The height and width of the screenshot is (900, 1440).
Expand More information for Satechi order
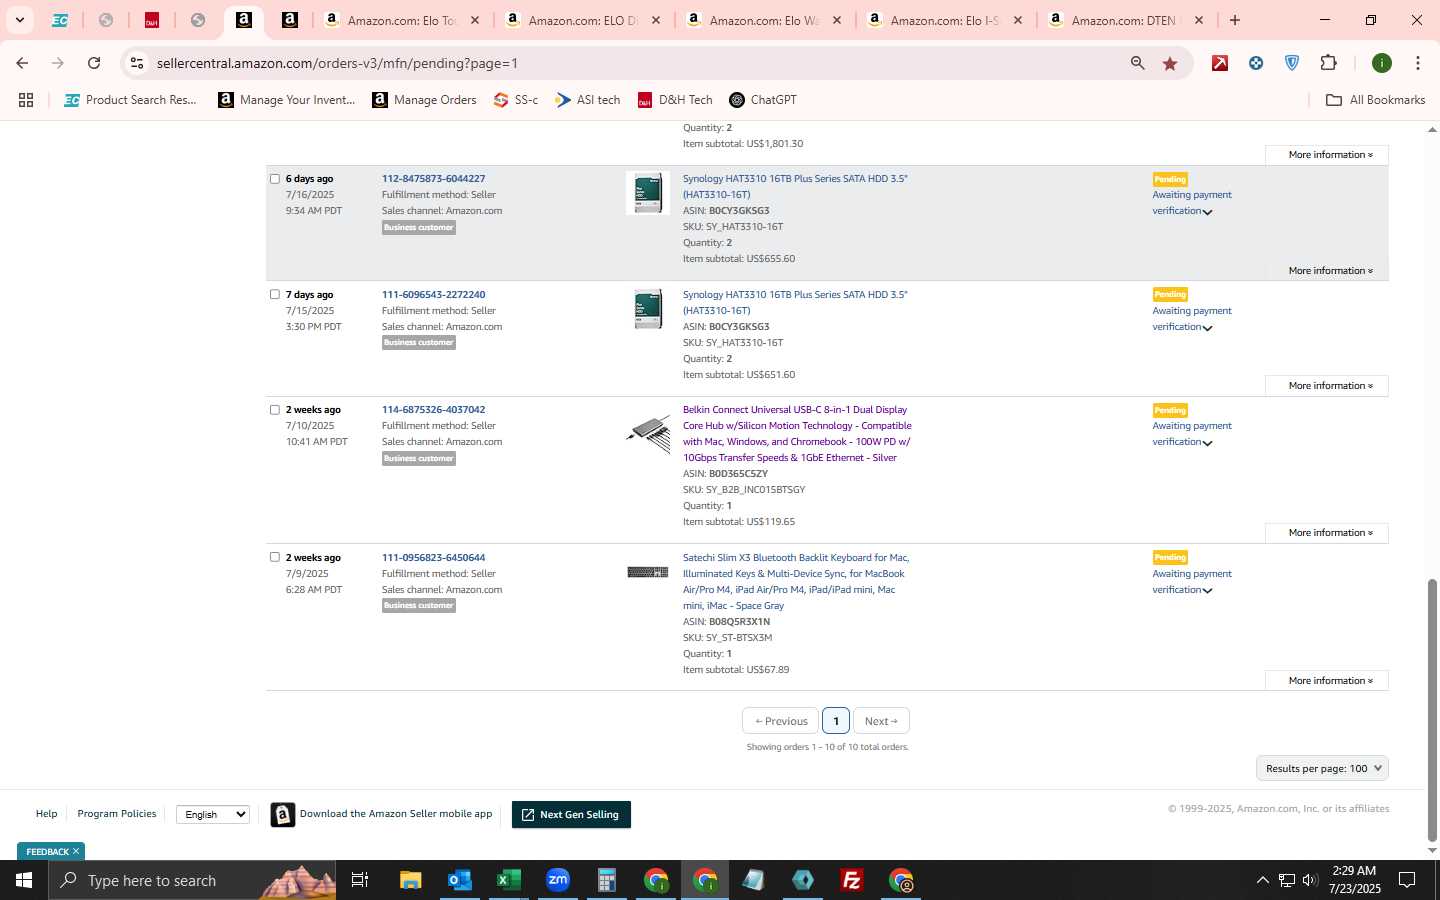click(1327, 681)
